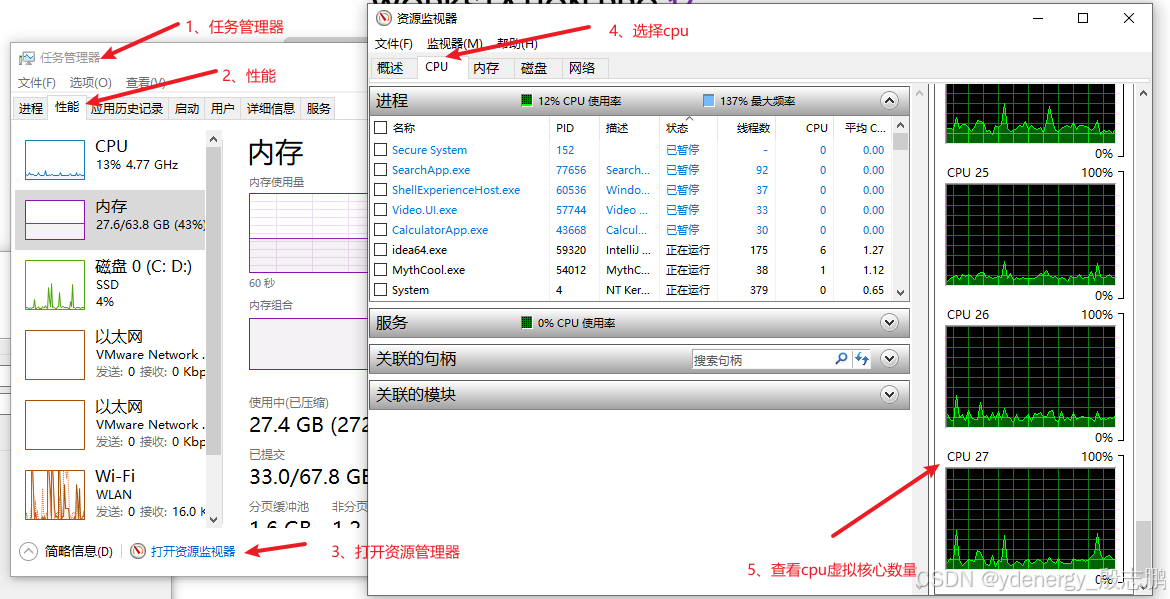Click the resource monitor icon beside 打开资源监视器
Screen dimensions: 1170x599
[137, 551]
